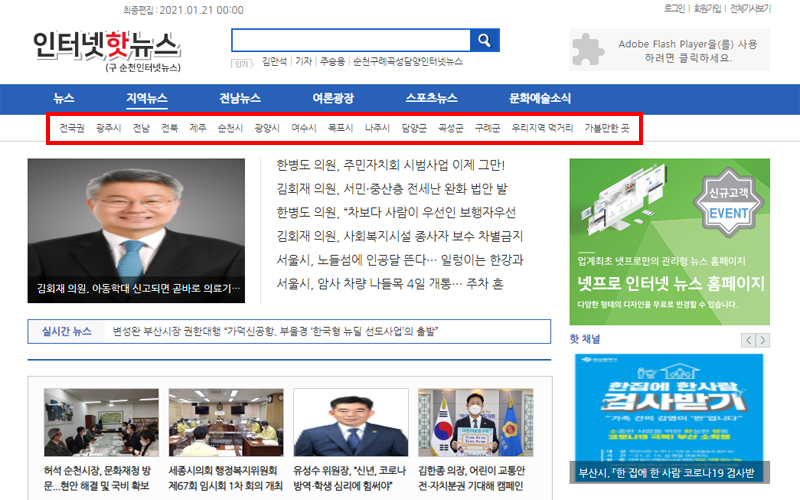The image size is (800, 500).
Task: Open caption 부산시, 한 집에 한 사람 코로나19
Action: [x=666, y=473]
